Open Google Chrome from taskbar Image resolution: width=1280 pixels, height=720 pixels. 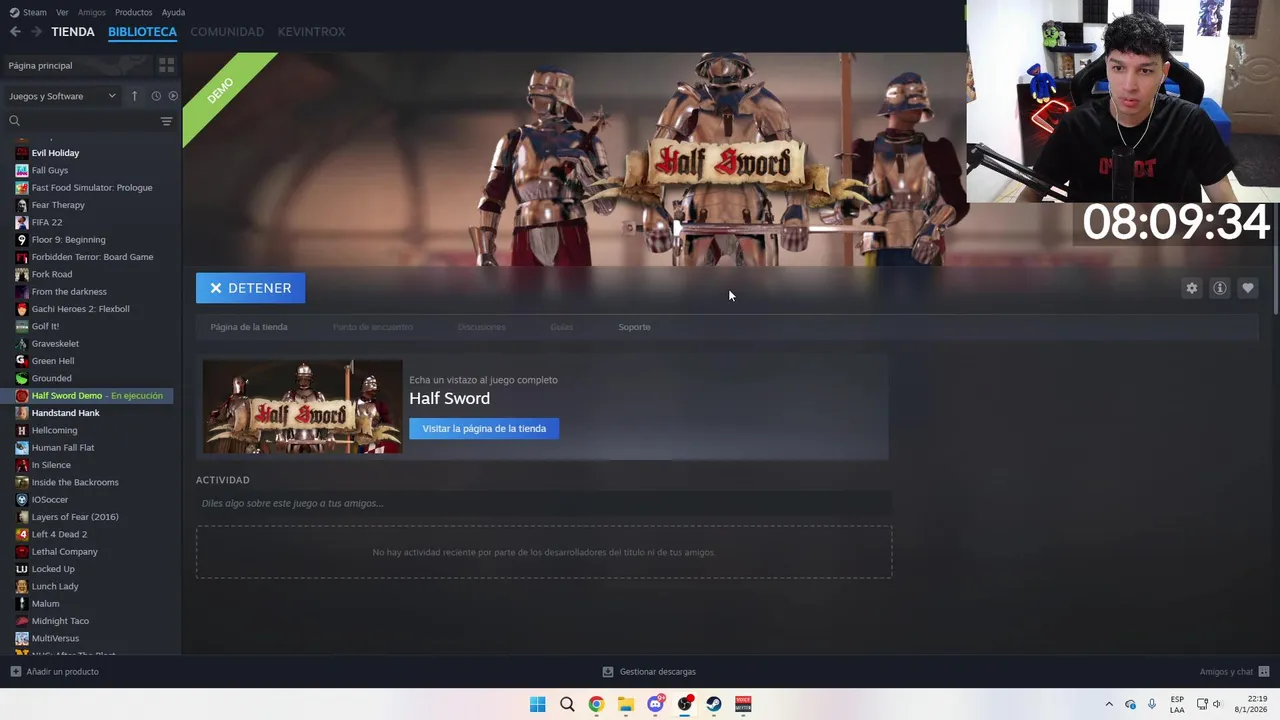pos(596,704)
